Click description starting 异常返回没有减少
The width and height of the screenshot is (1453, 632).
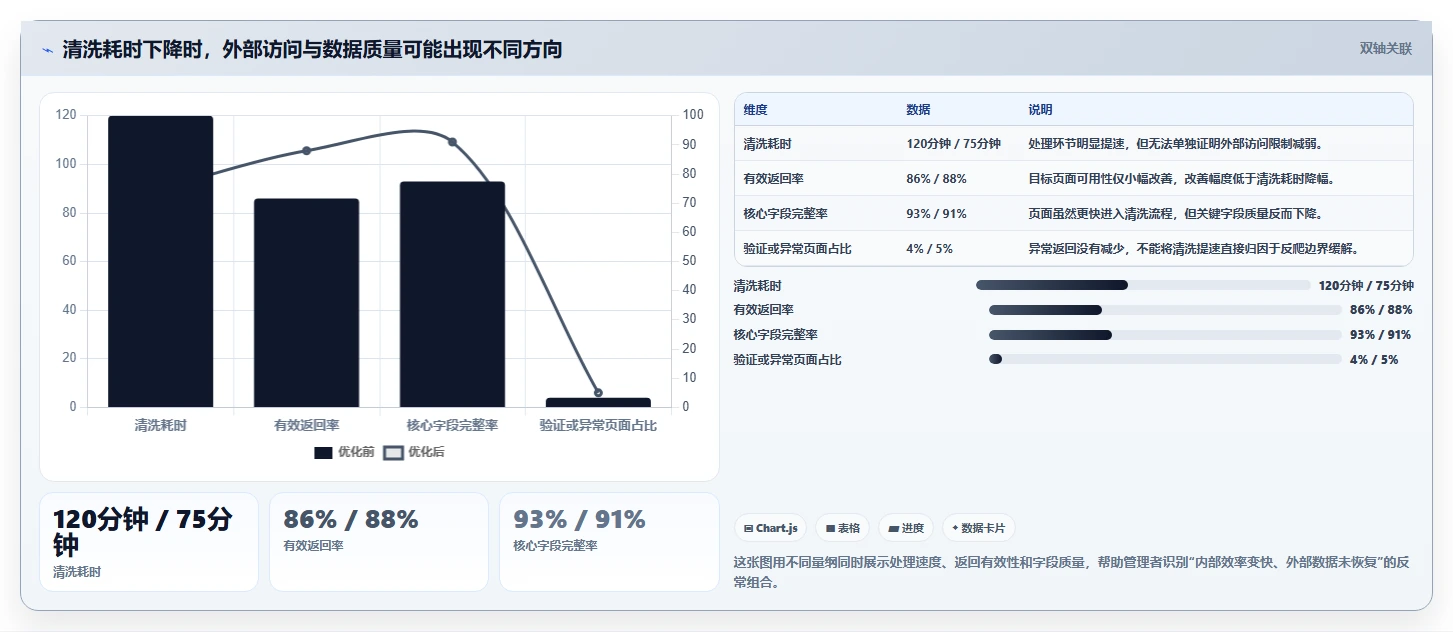pos(1193,249)
